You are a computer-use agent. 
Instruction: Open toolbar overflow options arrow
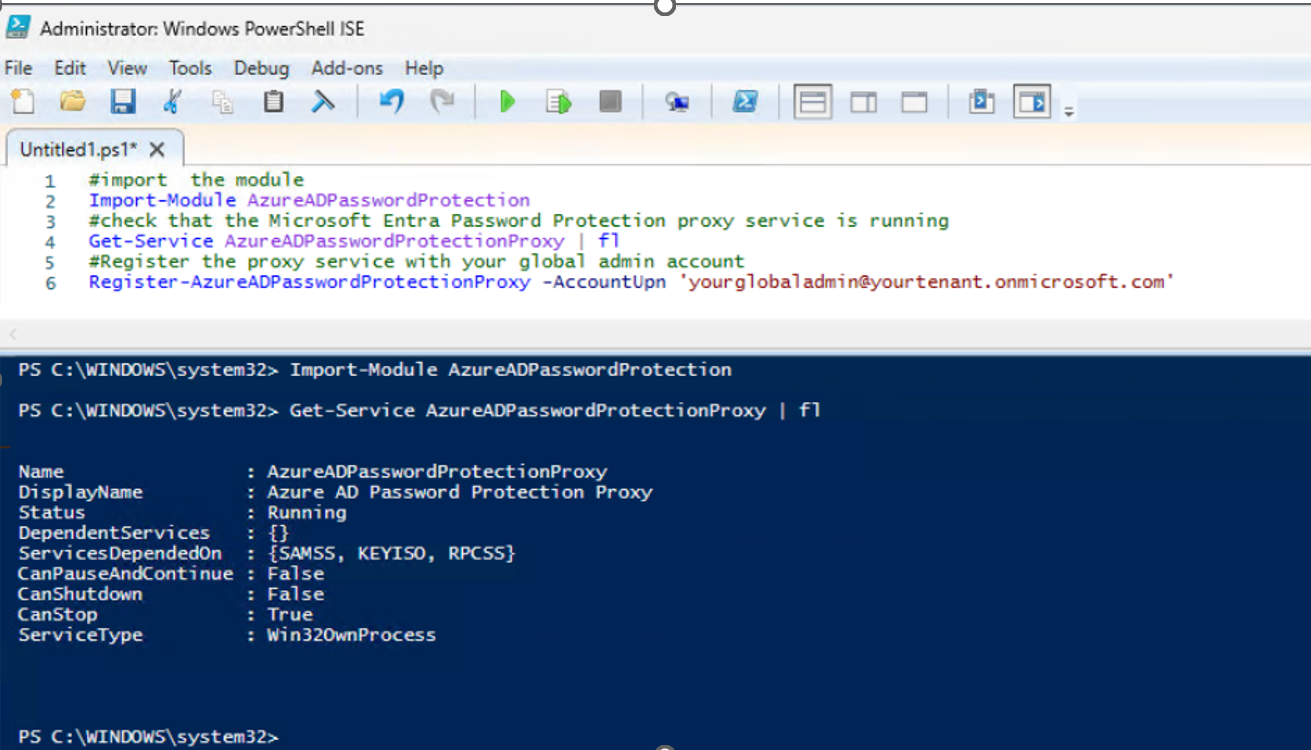pyautogui.click(x=1069, y=111)
